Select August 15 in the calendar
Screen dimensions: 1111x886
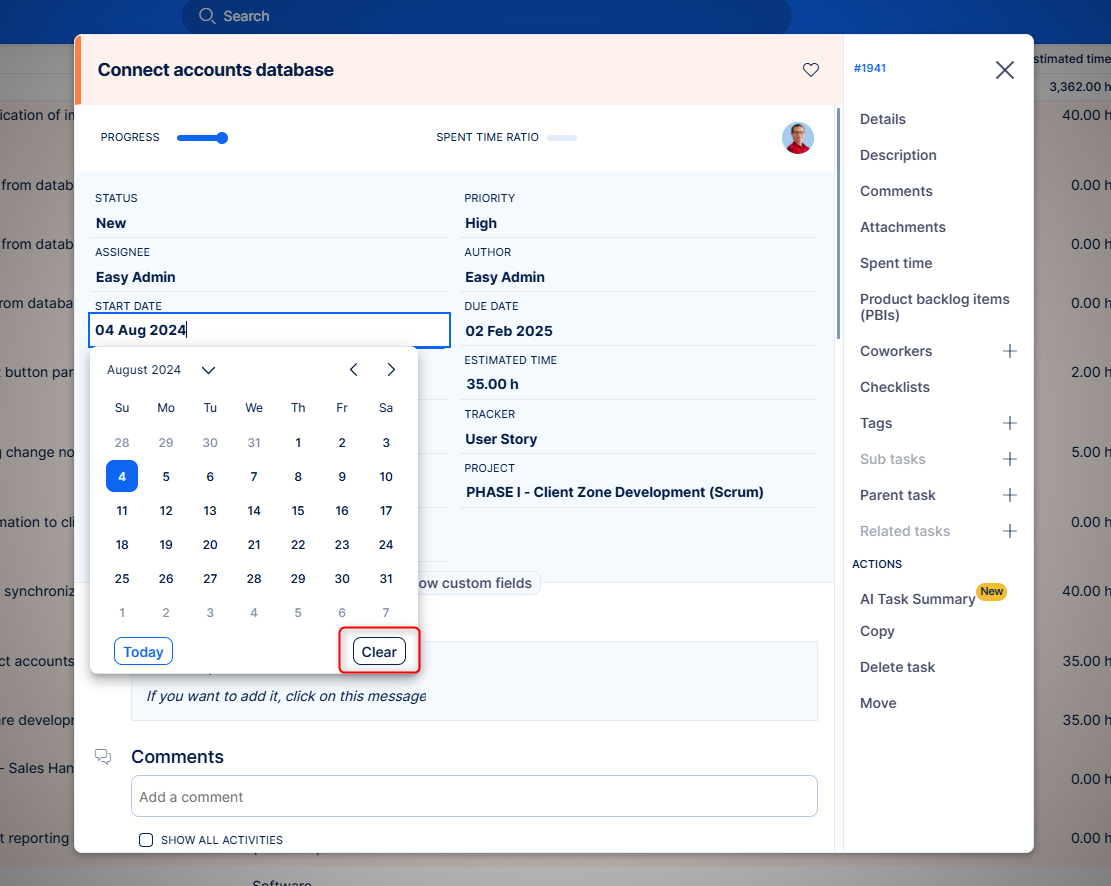[x=298, y=511]
